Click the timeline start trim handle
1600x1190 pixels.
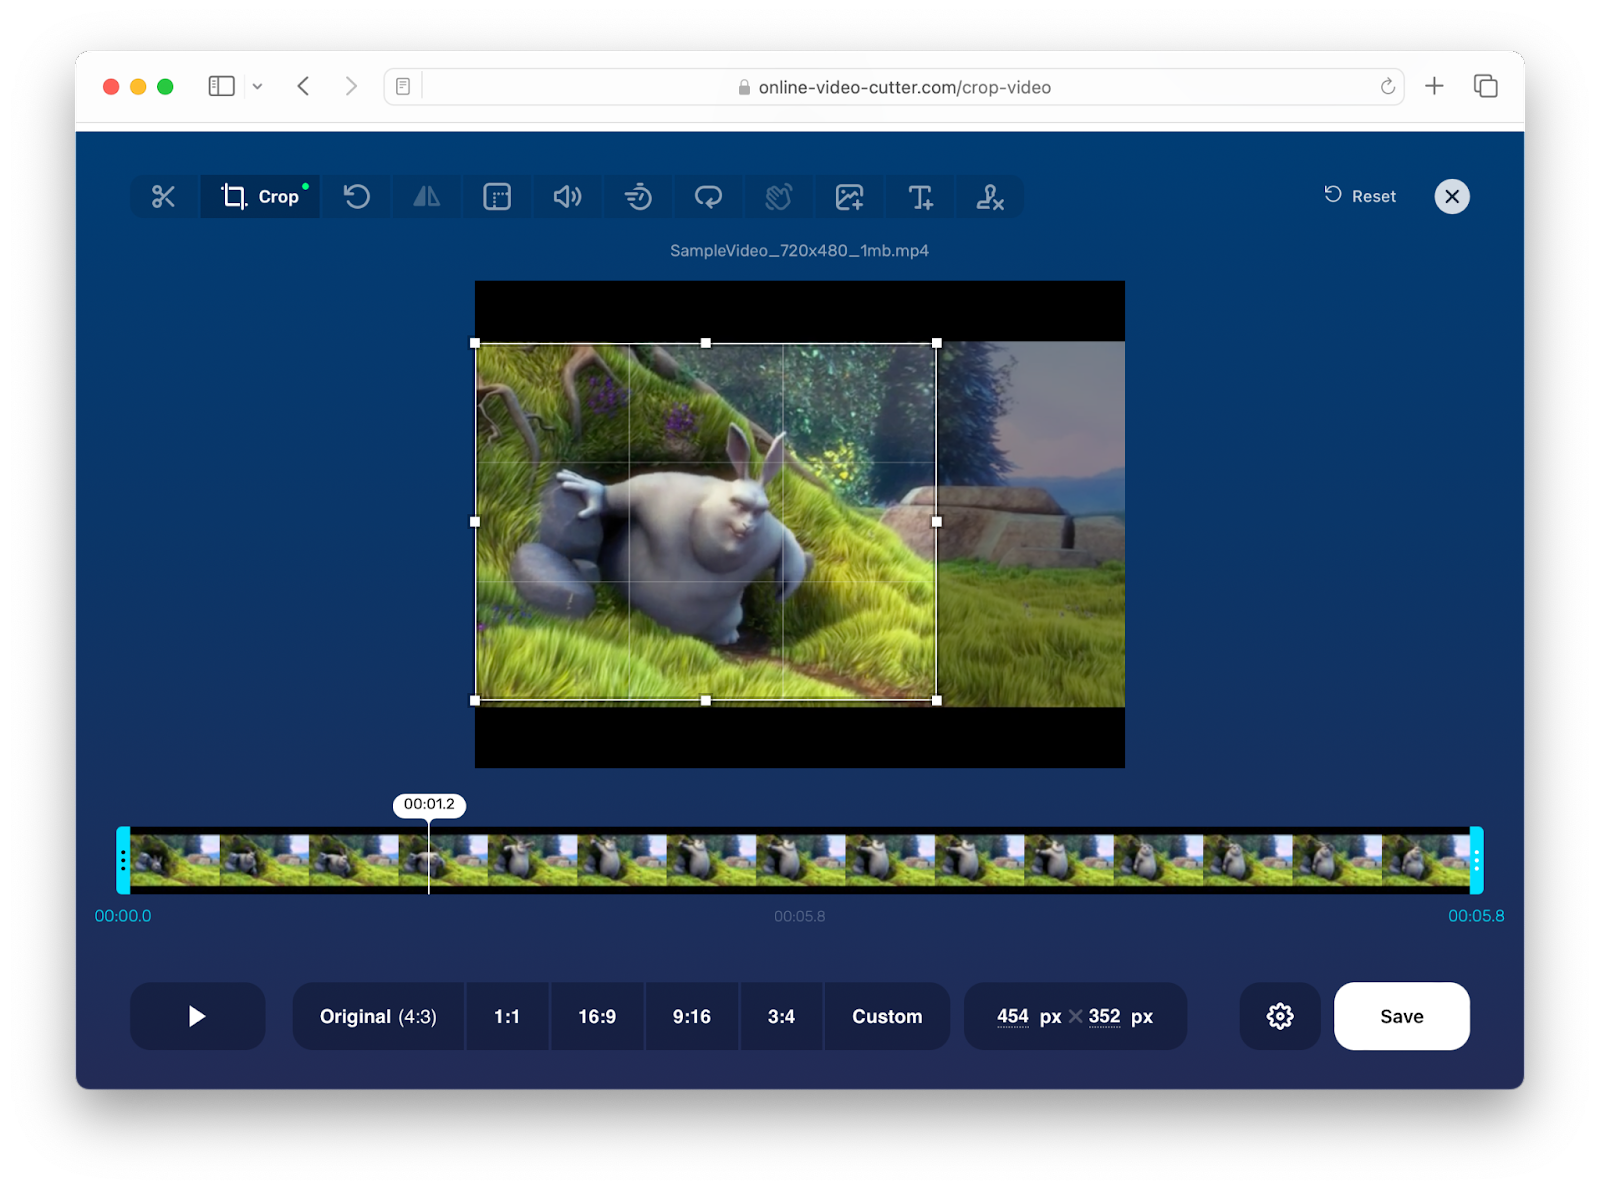coord(123,860)
